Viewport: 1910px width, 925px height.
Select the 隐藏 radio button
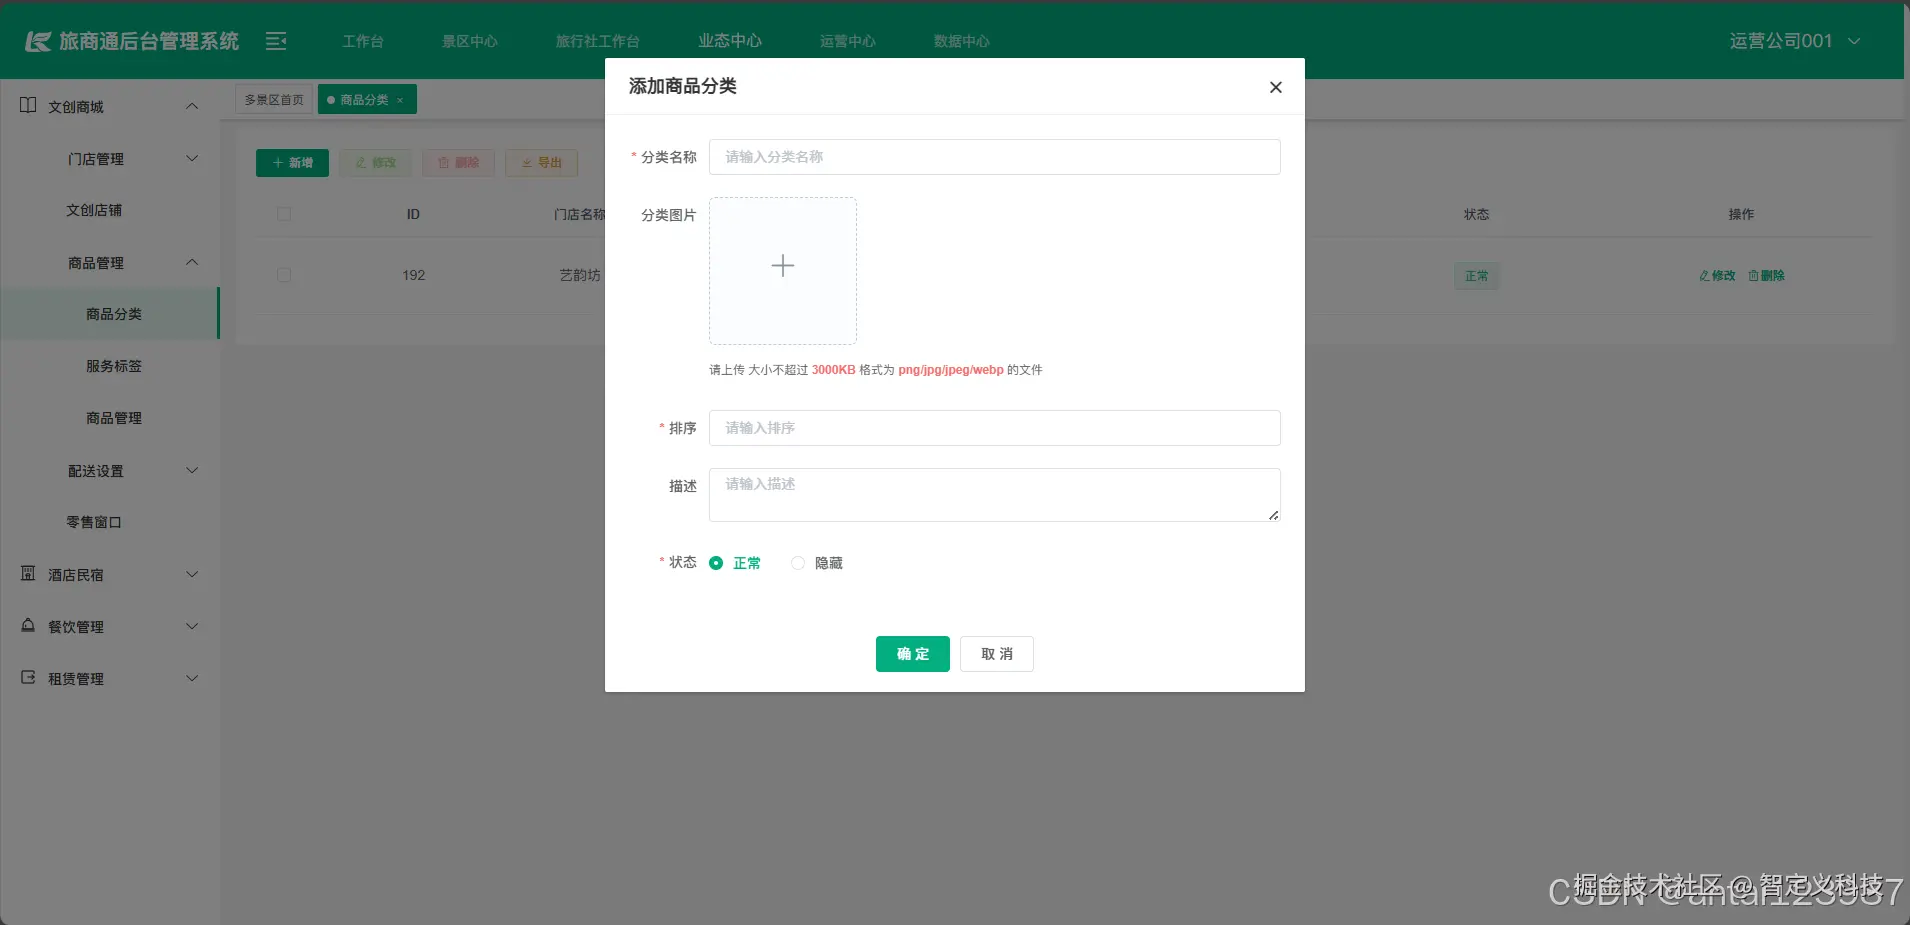pos(797,563)
